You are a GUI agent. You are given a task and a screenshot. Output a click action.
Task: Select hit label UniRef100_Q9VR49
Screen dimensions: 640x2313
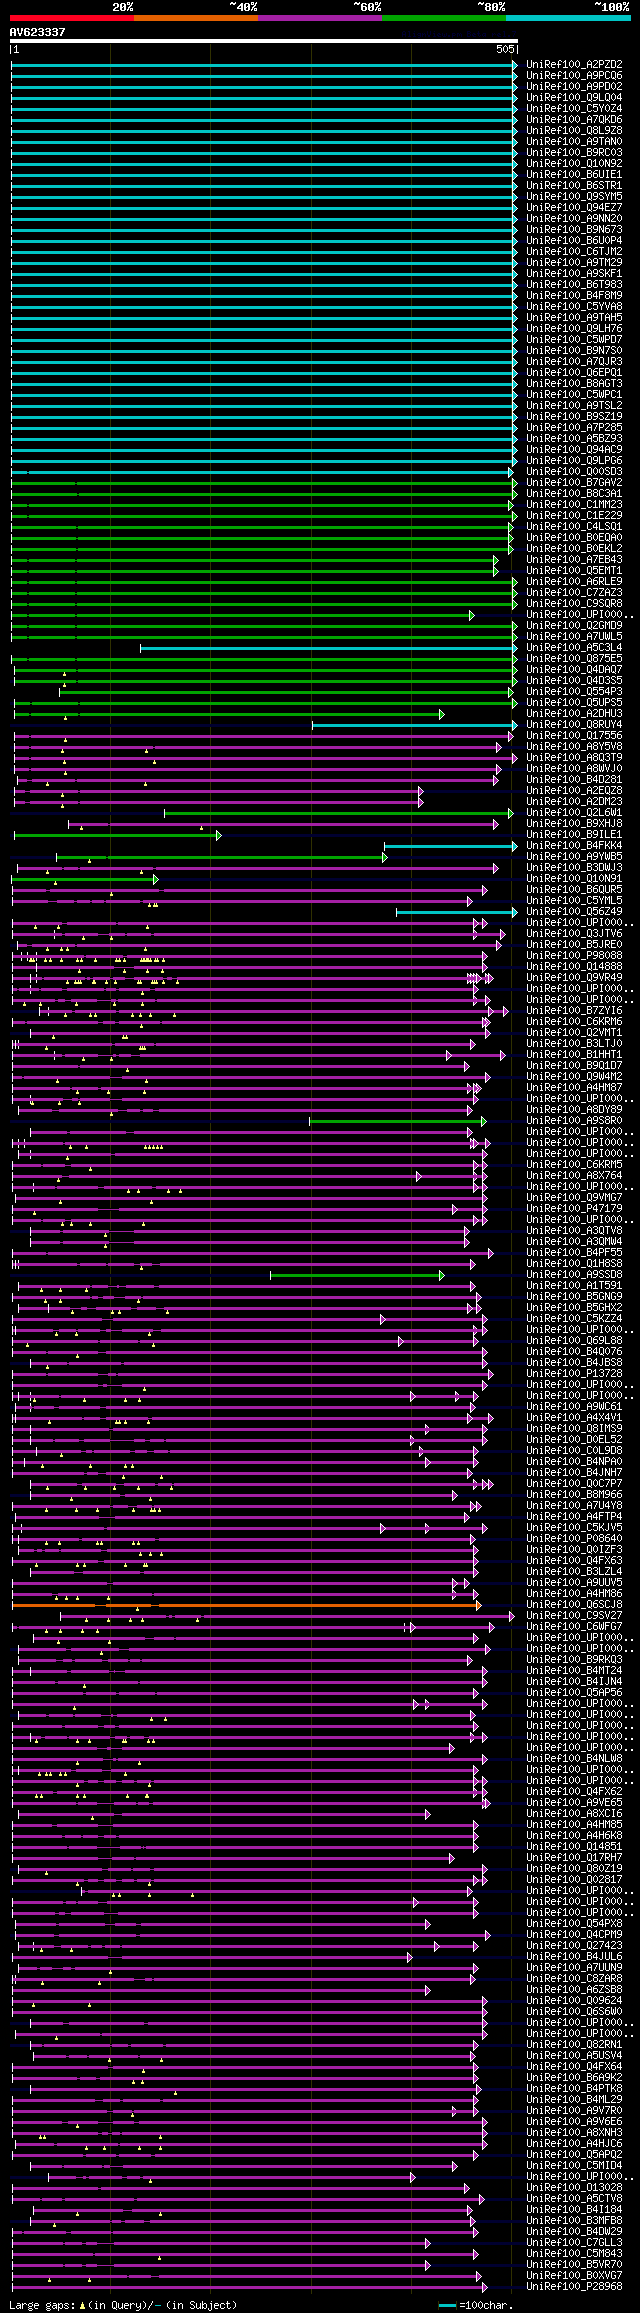click(574, 977)
